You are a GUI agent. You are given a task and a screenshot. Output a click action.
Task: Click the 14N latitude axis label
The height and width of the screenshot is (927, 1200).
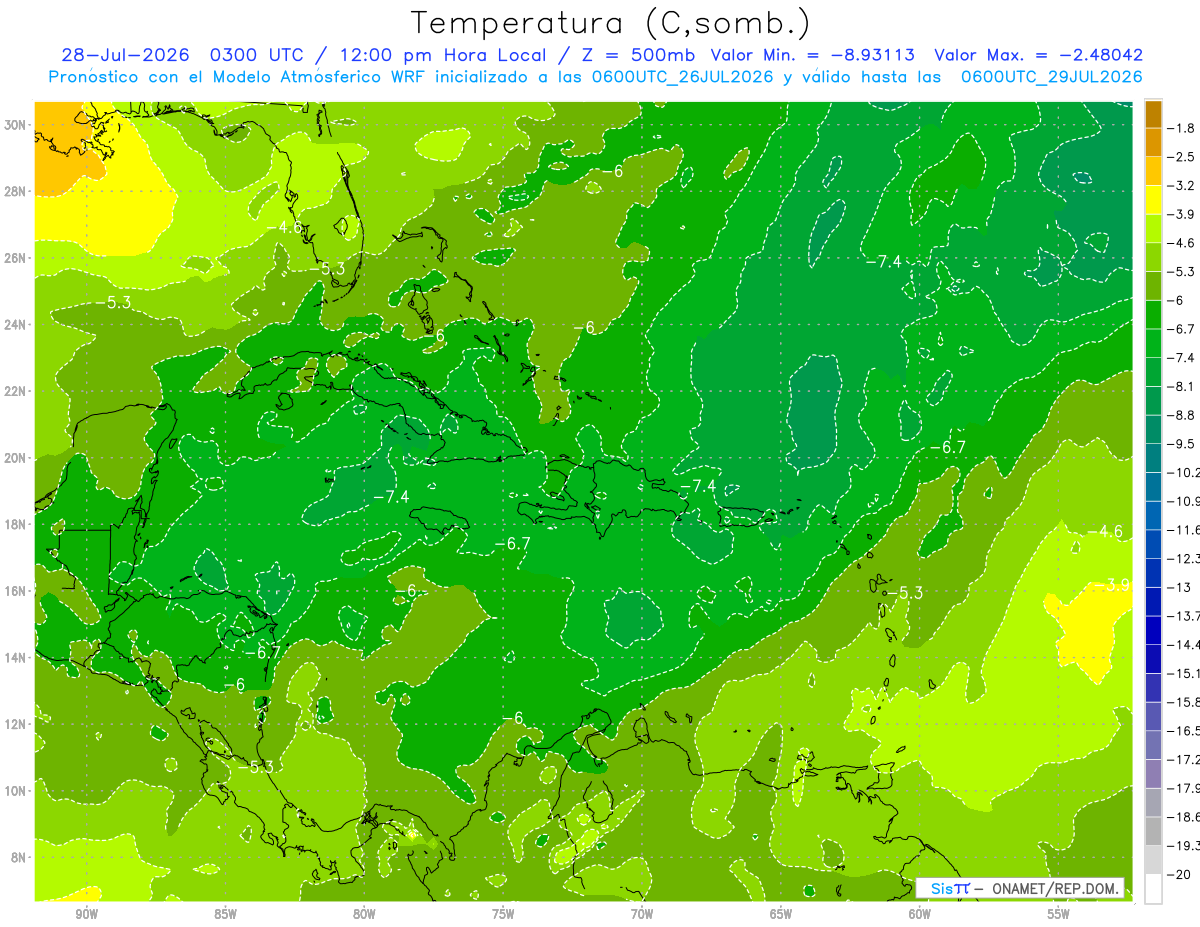17,657
